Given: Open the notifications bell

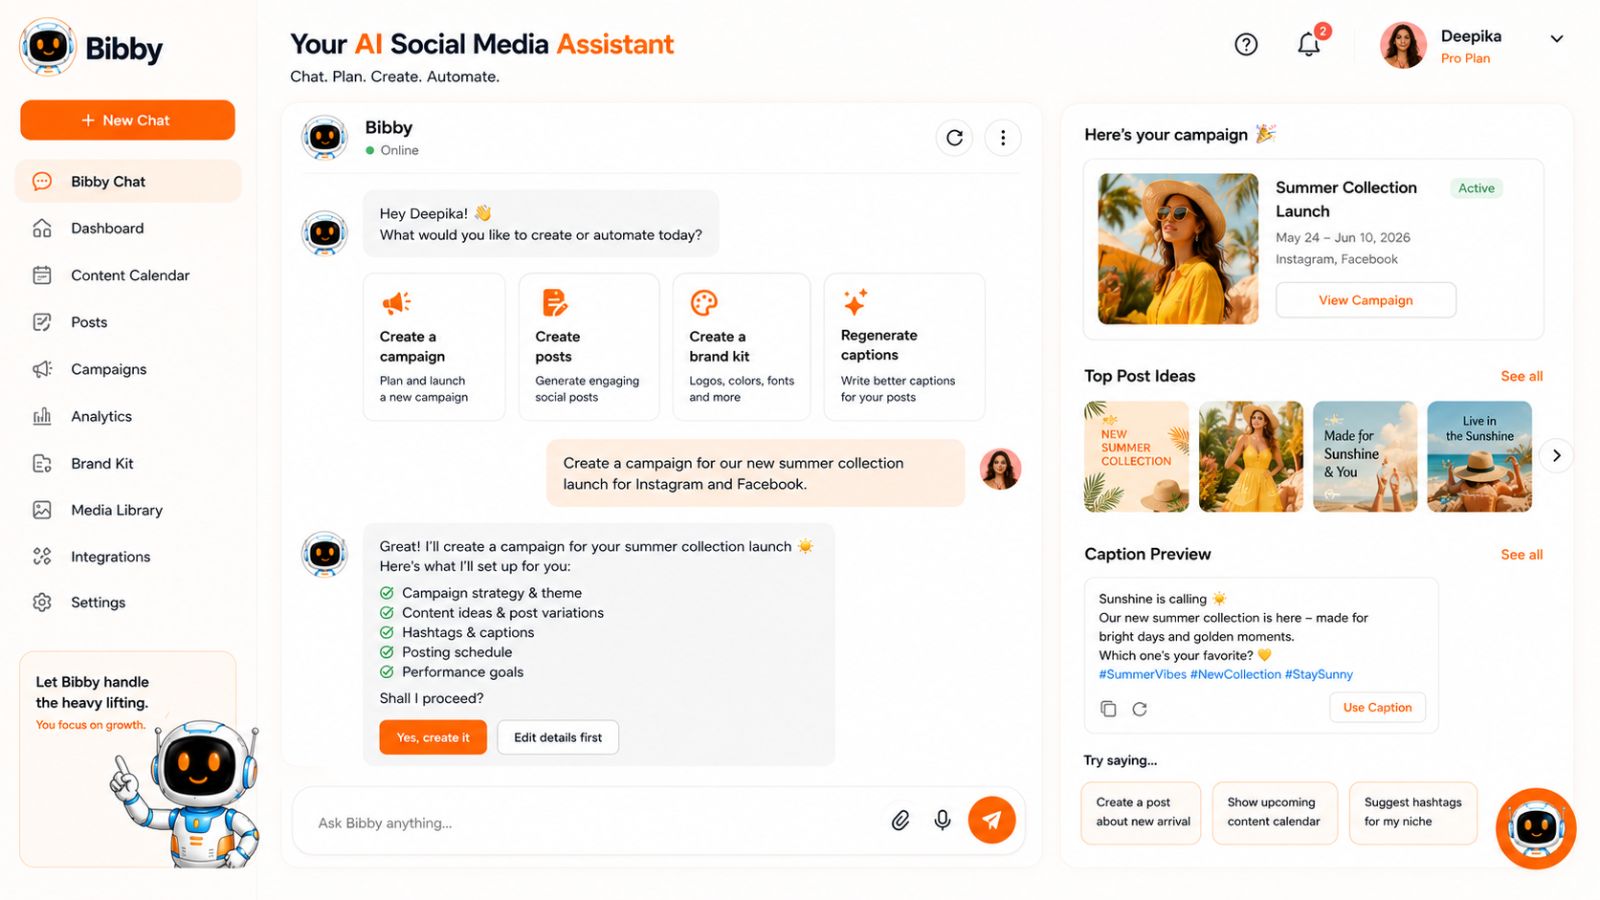Looking at the screenshot, I should tap(1309, 44).
